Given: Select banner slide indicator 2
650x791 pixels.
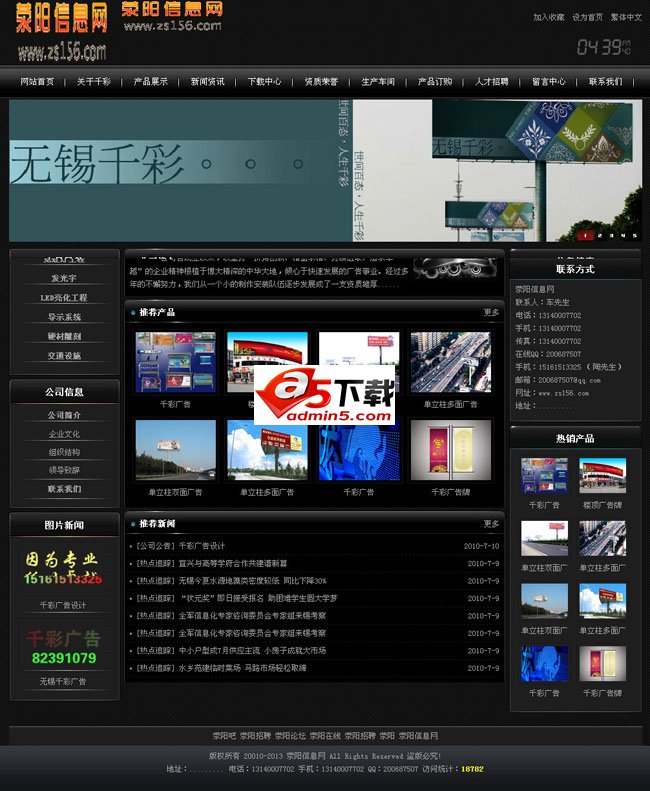Looking at the screenshot, I should (600, 235).
